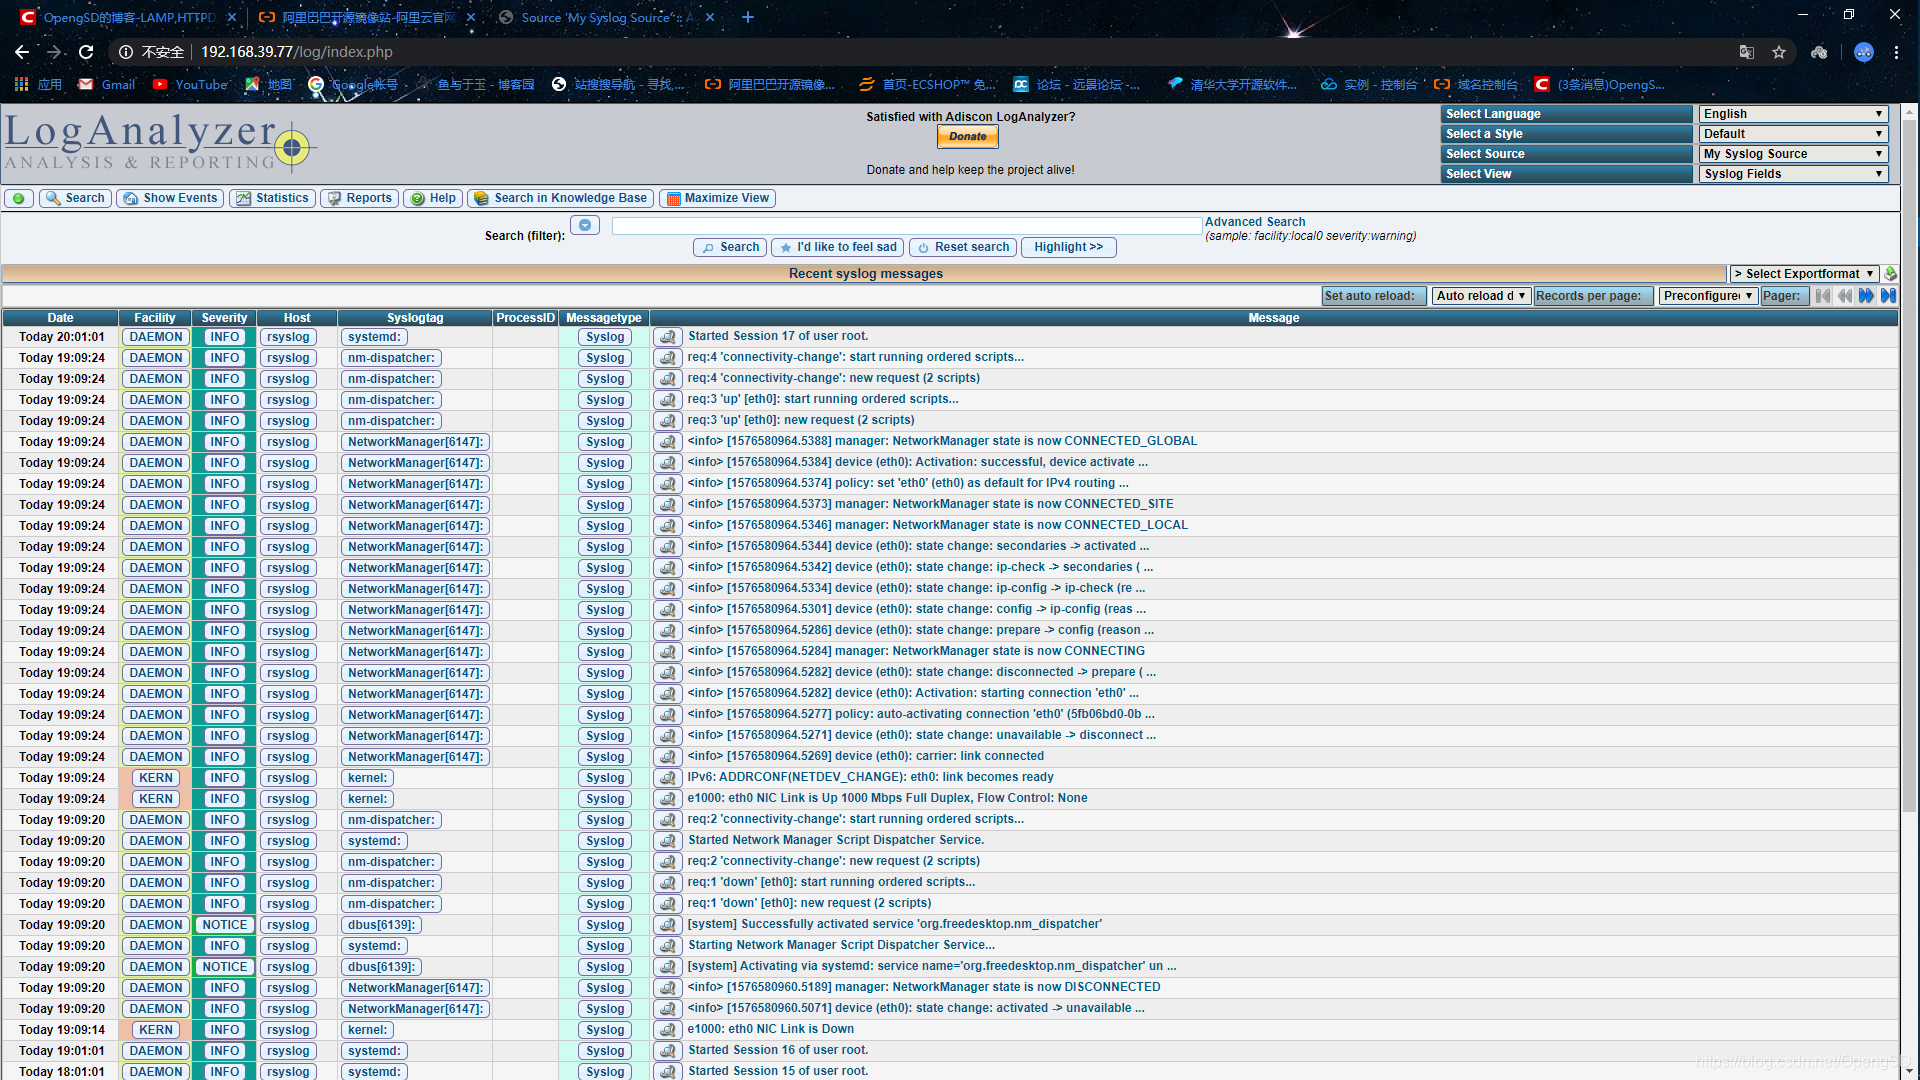Click inside the search filter text field
The width and height of the screenshot is (1920, 1080).
[905, 227]
